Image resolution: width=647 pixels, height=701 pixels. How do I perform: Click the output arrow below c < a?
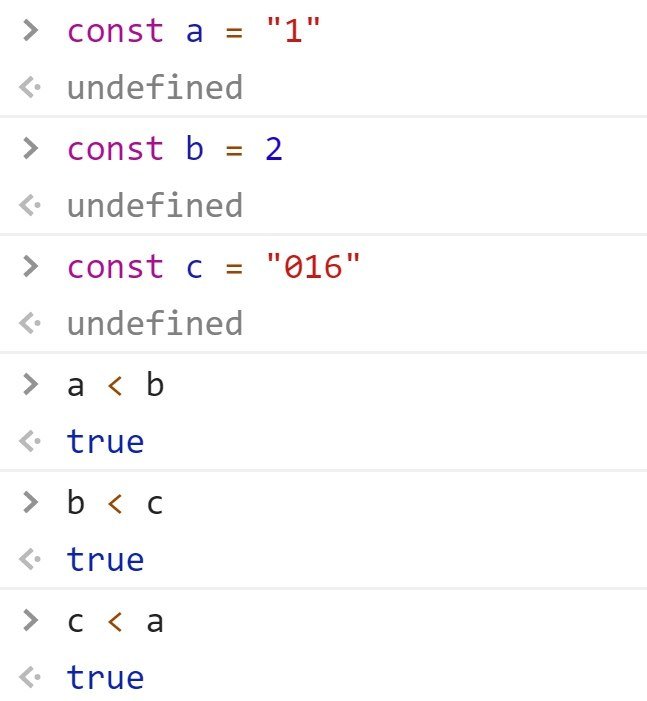(30, 678)
